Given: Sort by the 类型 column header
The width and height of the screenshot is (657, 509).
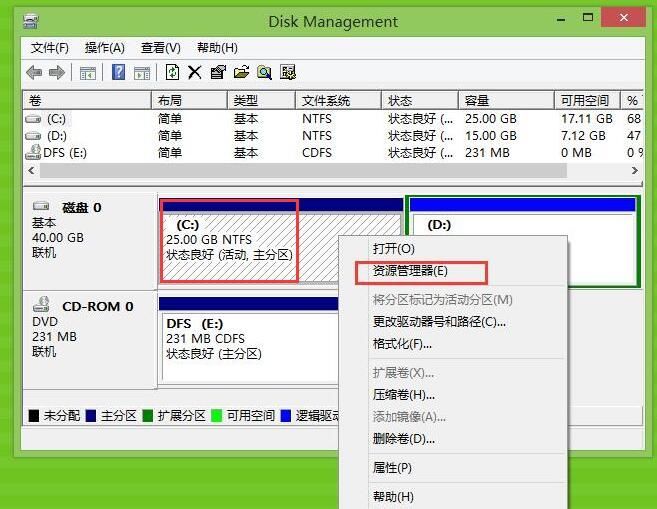Looking at the screenshot, I should [x=261, y=101].
